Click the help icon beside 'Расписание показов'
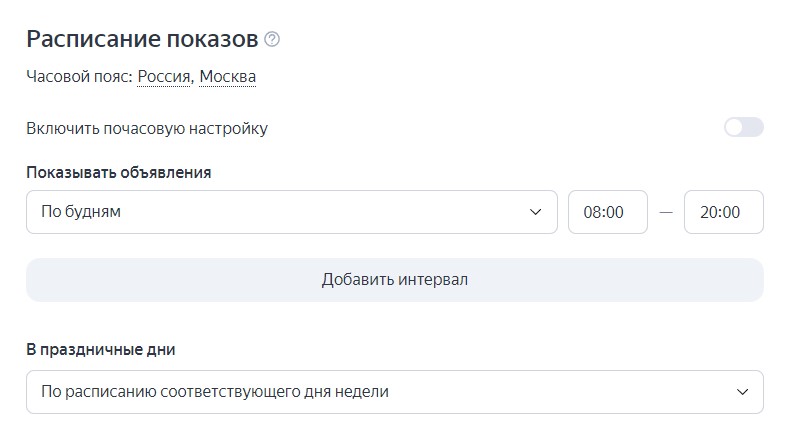This screenshot has width=792, height=448. pos(272,40)
